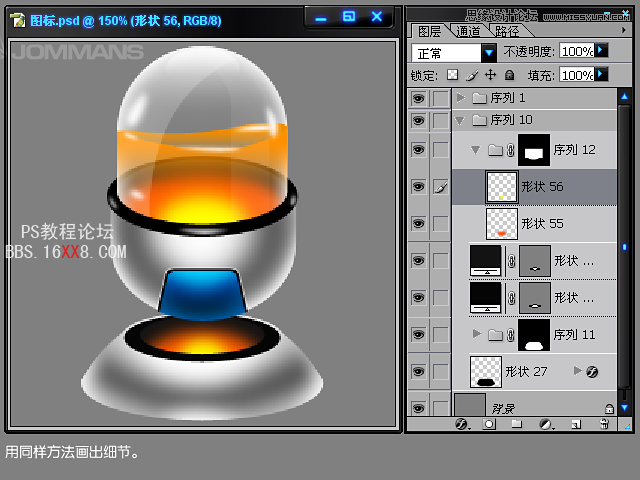Click the layer style (fx) button
This screenshot has height=480, width=640.
[x=463, y=424]
